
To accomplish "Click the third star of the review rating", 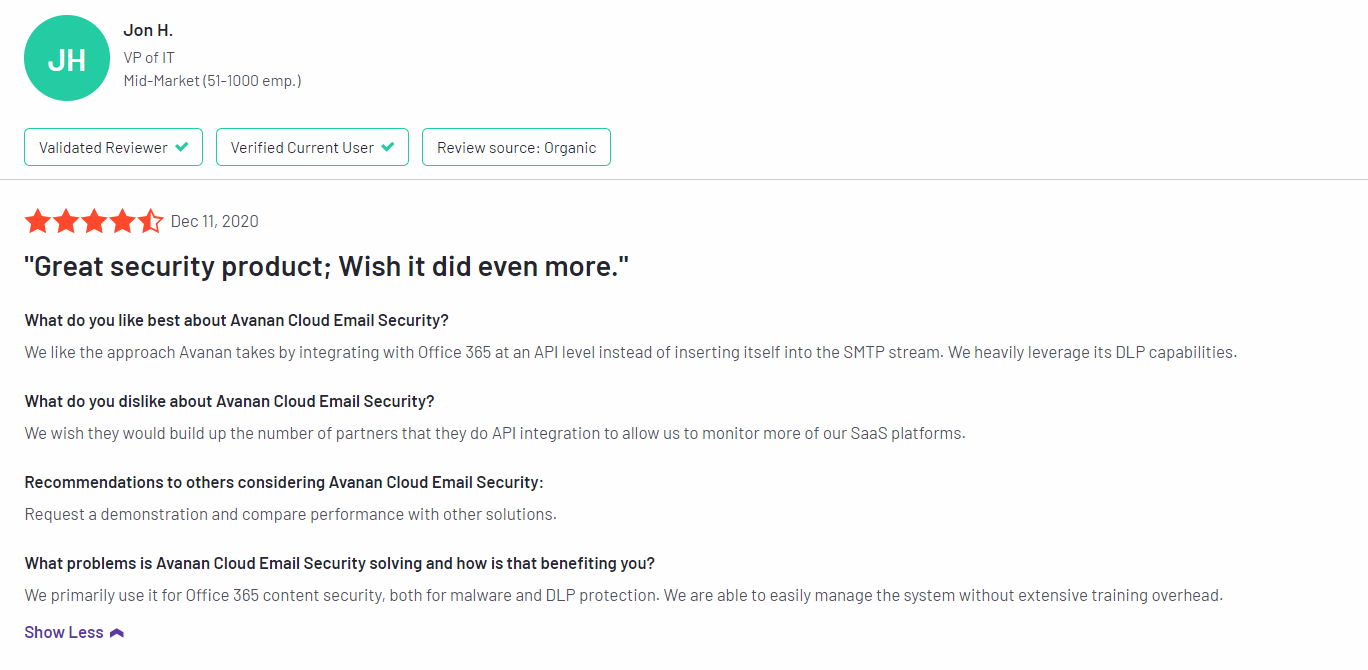I will [x=94, y=221].
